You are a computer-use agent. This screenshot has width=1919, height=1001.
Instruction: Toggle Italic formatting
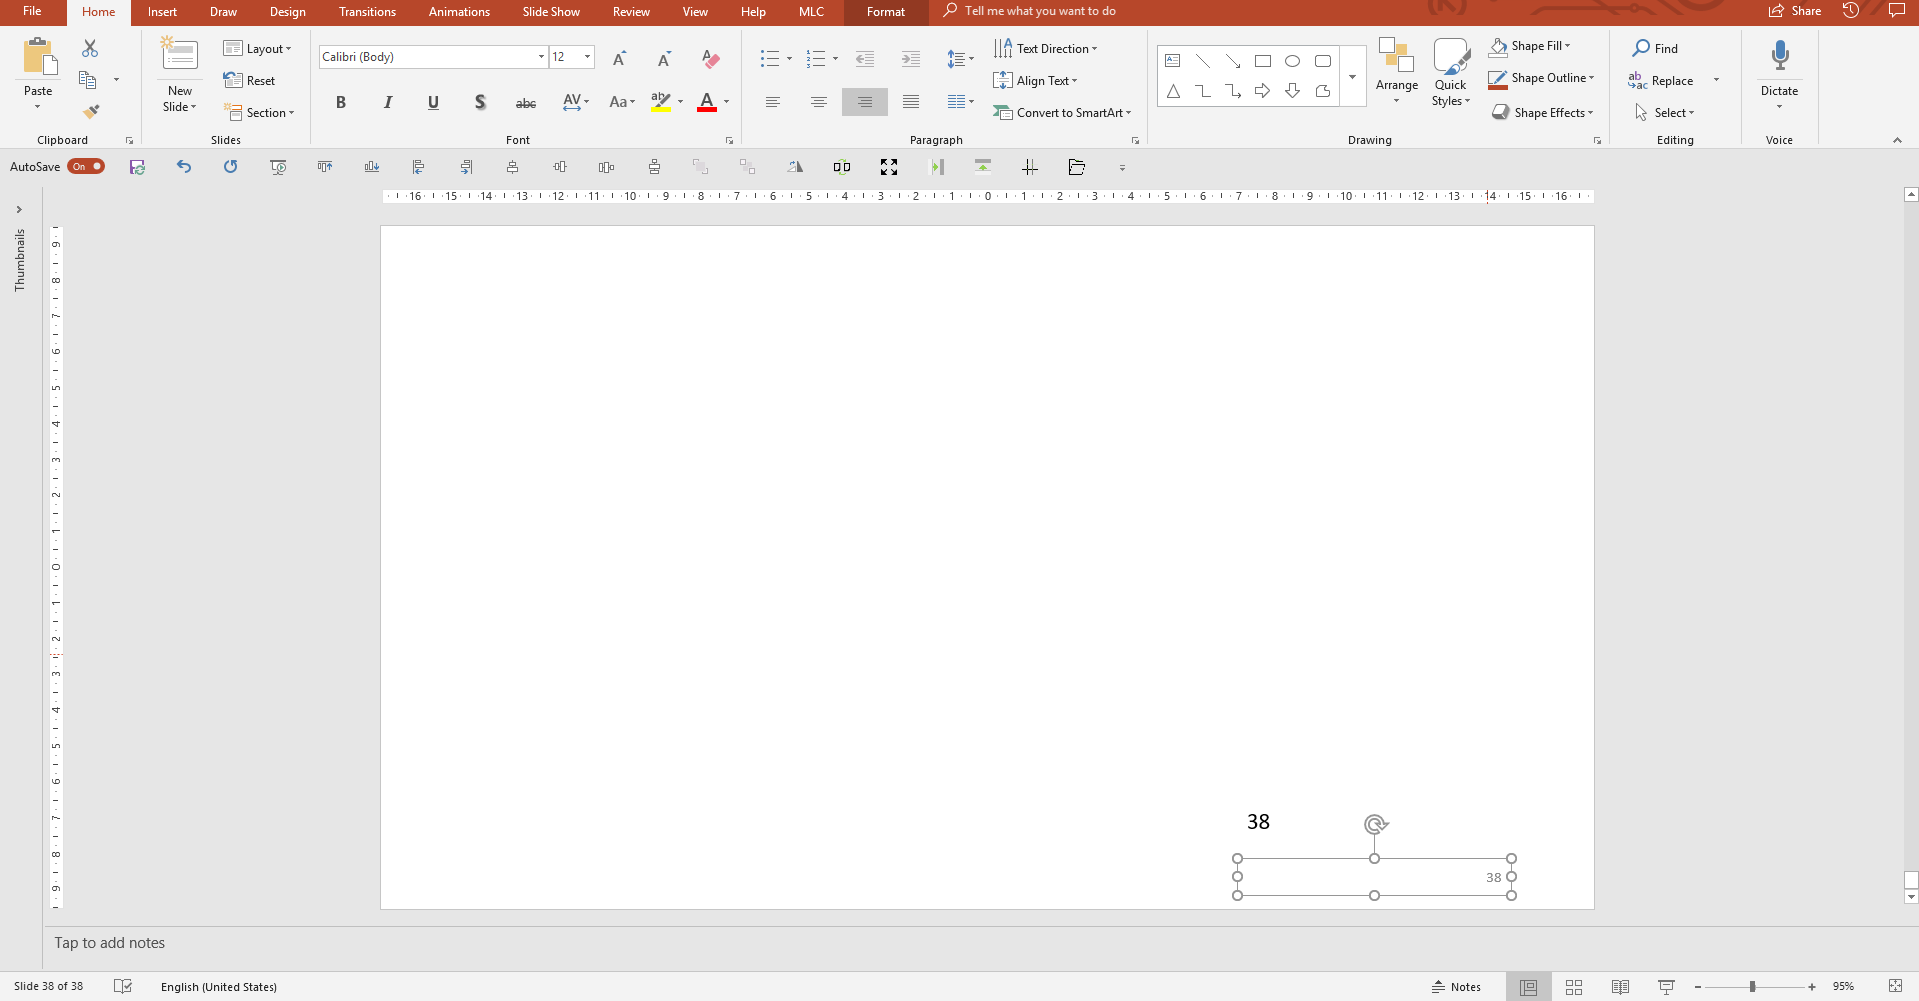387,102
